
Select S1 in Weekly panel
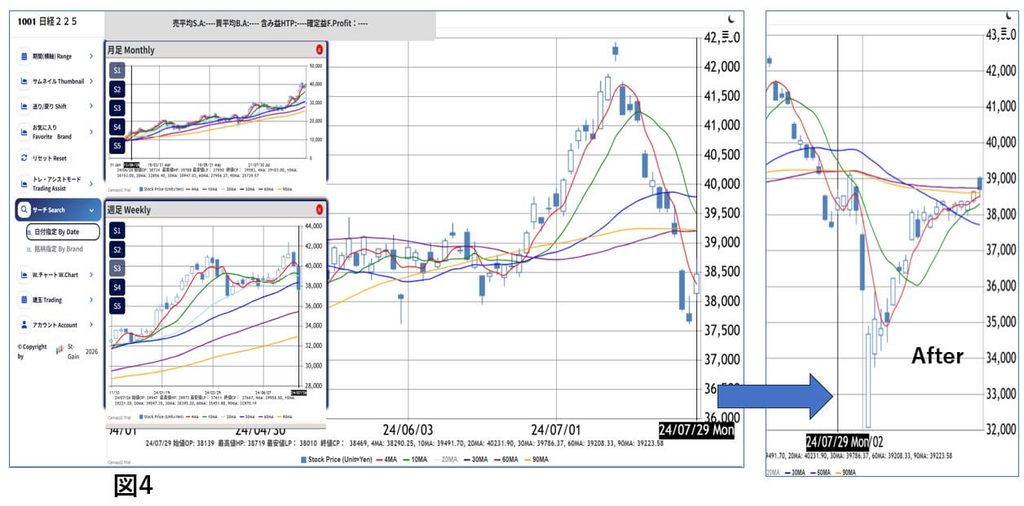[x=117, y=230]
